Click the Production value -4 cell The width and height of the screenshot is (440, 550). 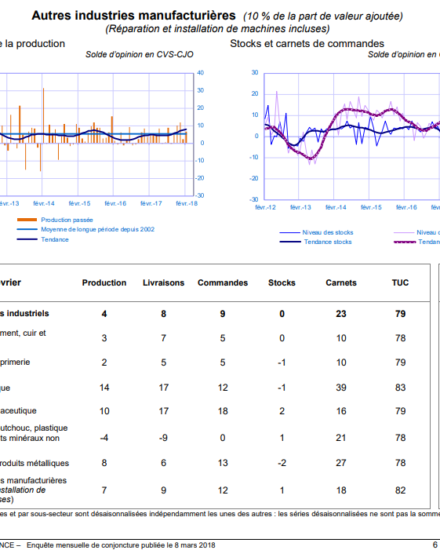point(104,438)
